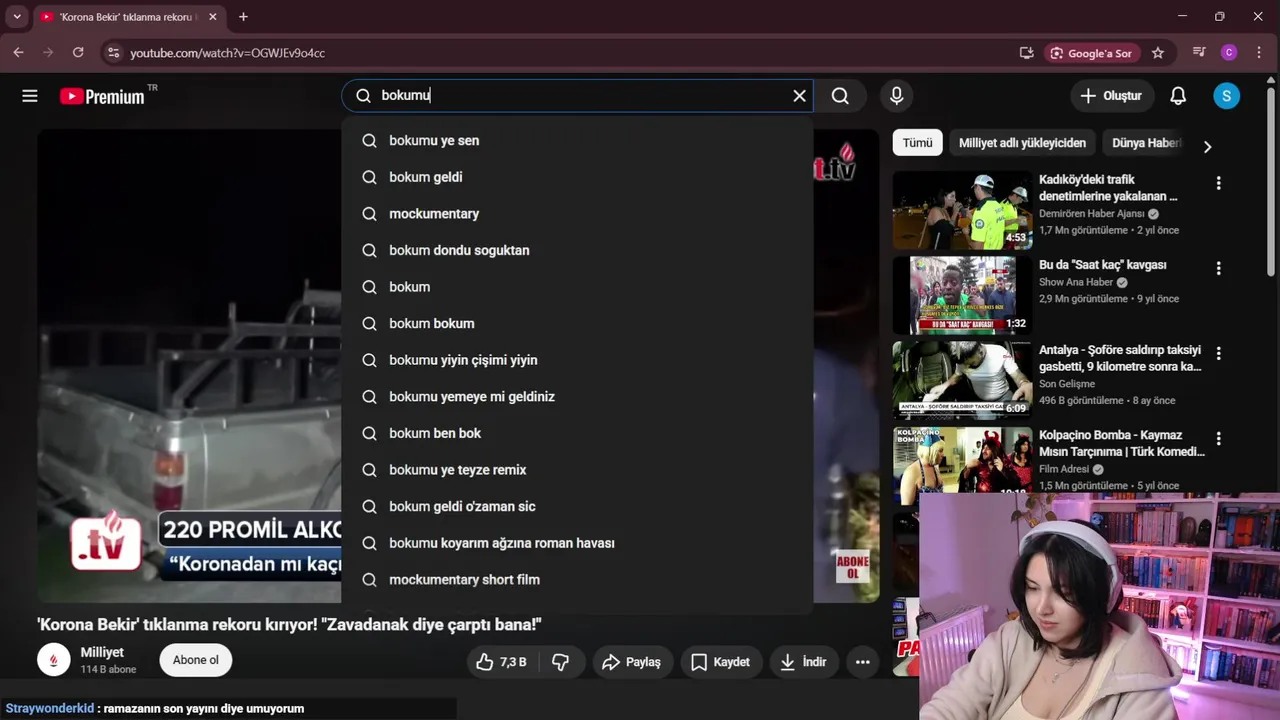This screenshot has width=1280, height=720.
Task: Click the install or cast icon in the address bar
Action: [x=1026, y=53]
